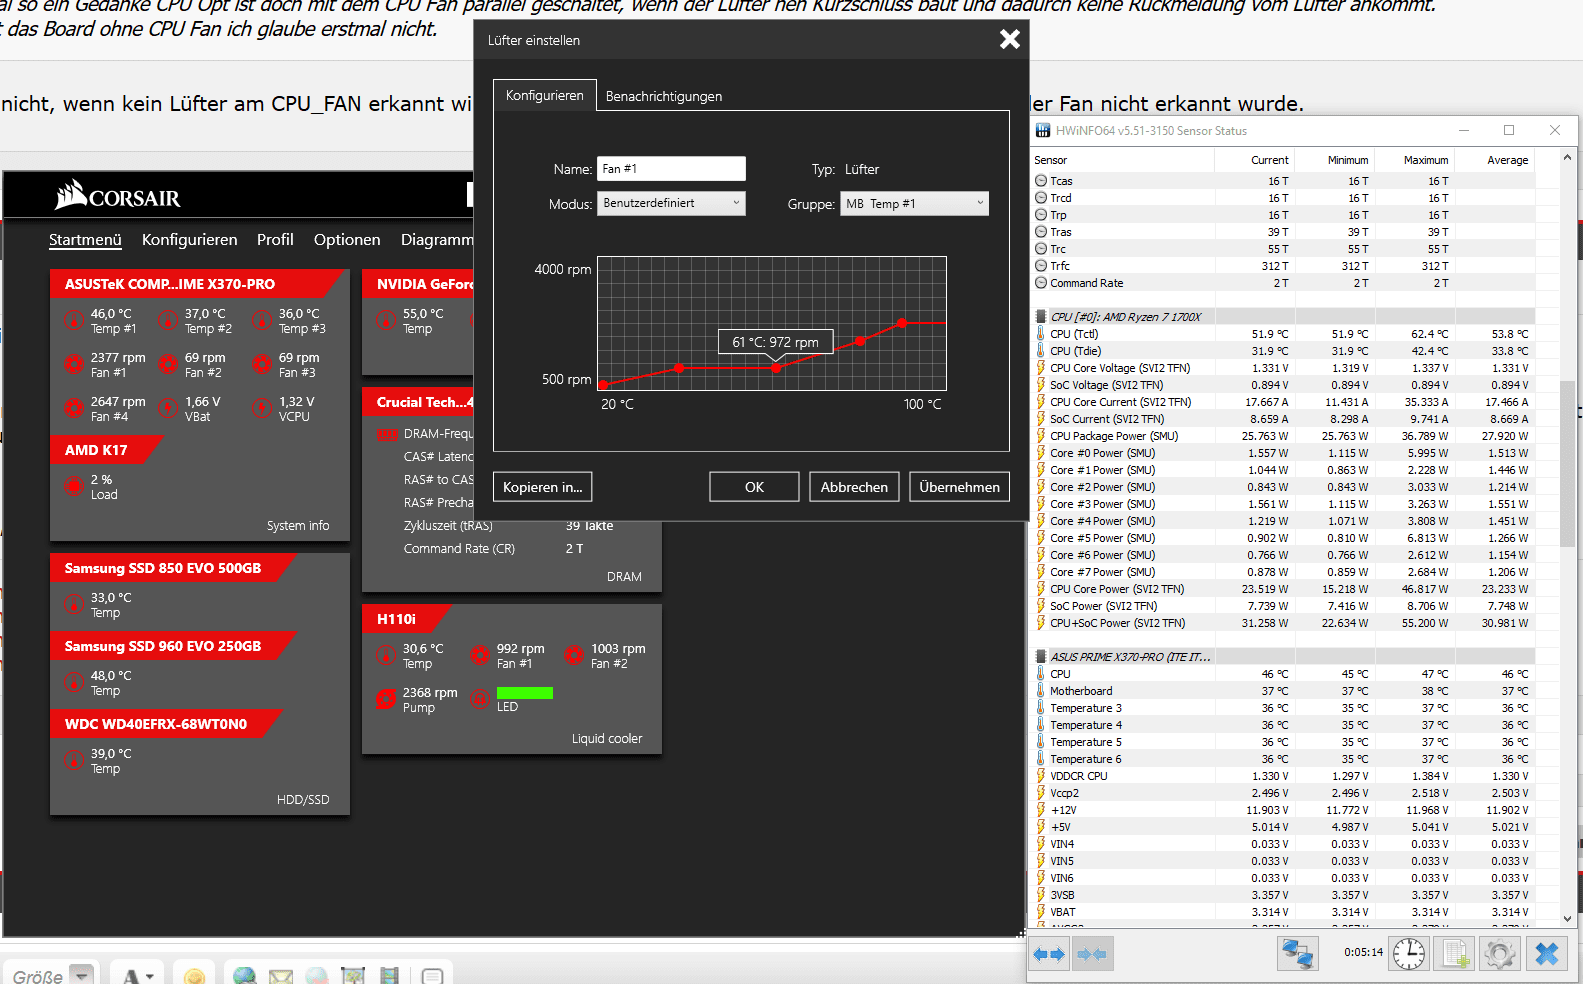
Task: Close the Lüfter einstellen dialog
Action: coord(1010,39)
